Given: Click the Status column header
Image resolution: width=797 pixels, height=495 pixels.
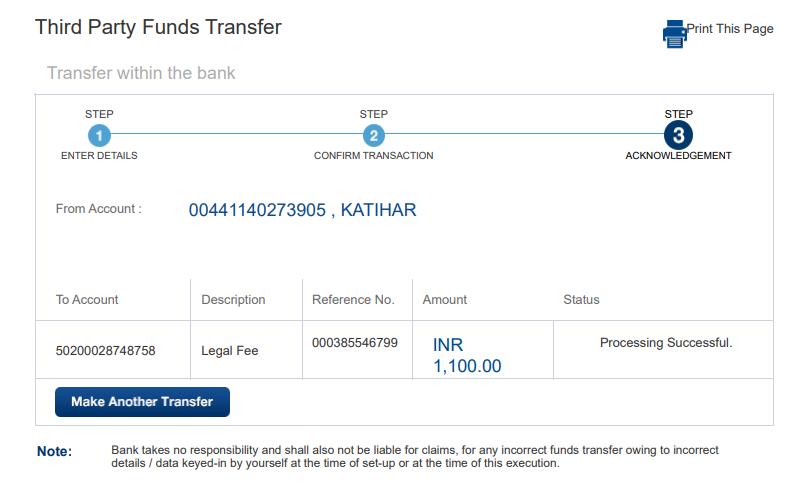Looking at the screenshot, I should click(581, 300).
